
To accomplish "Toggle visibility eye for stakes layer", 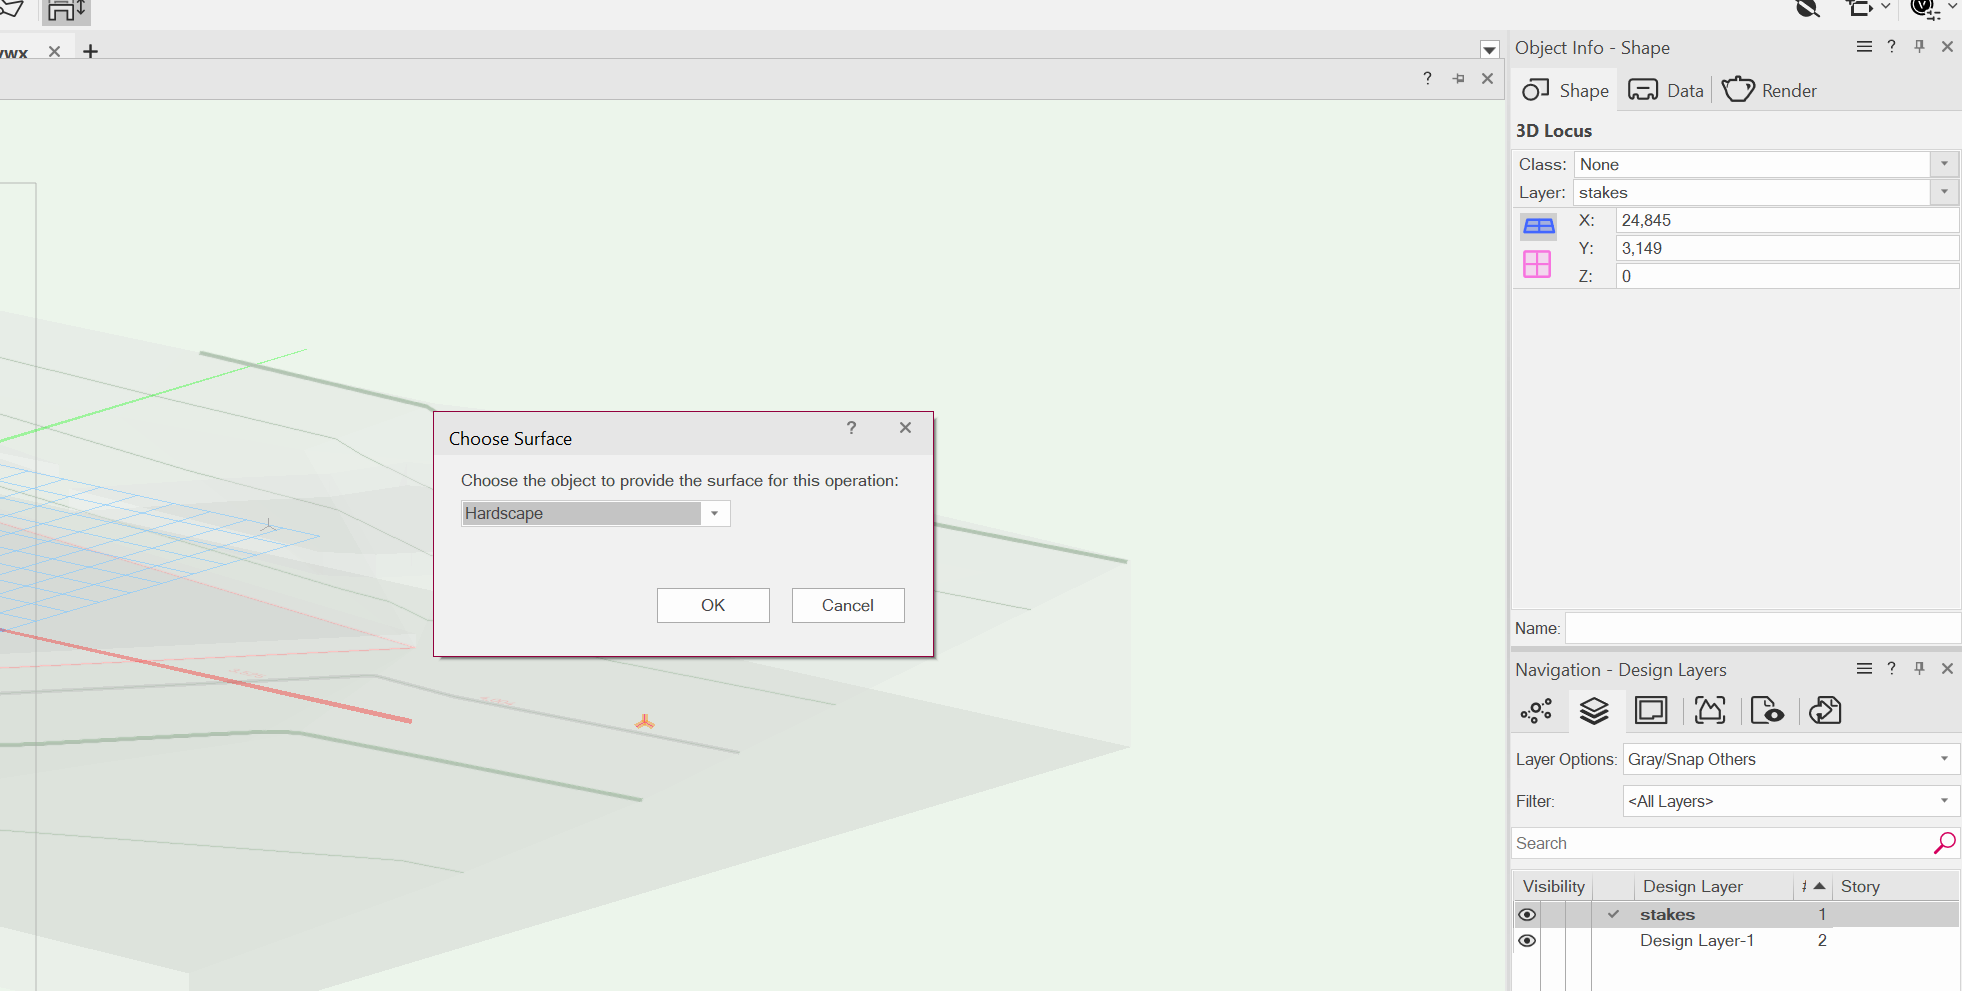I will [1527, 915].
